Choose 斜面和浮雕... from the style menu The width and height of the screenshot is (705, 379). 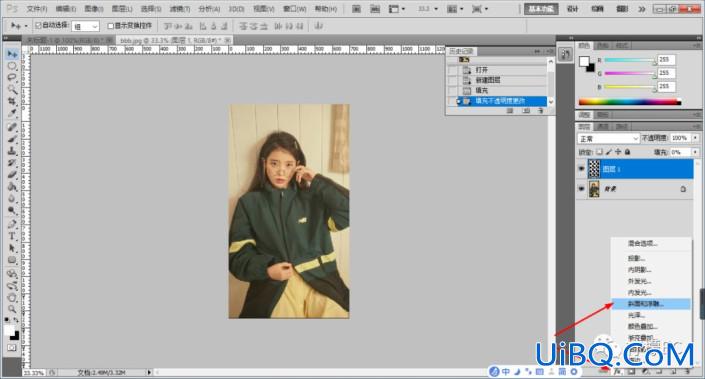651,304
